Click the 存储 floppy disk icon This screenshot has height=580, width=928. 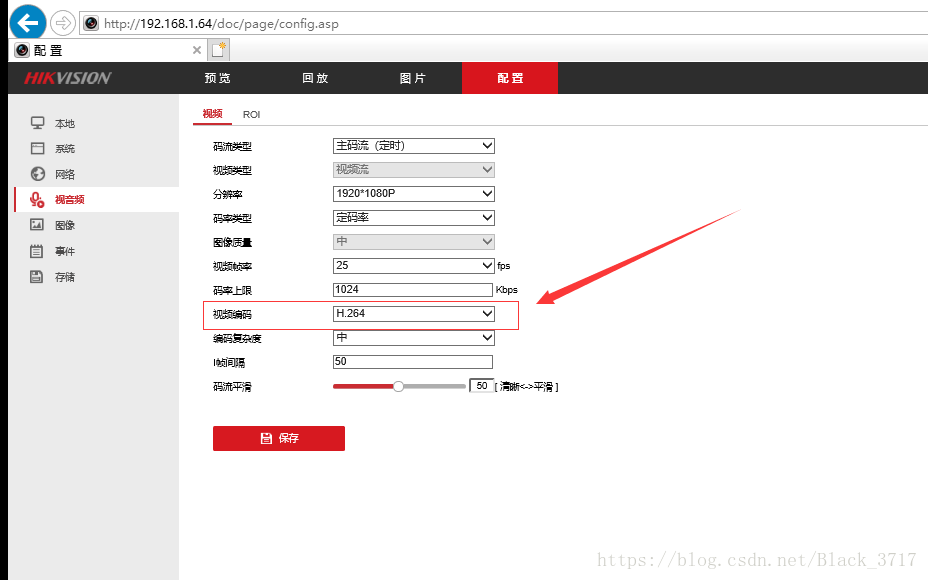[37, 276]
